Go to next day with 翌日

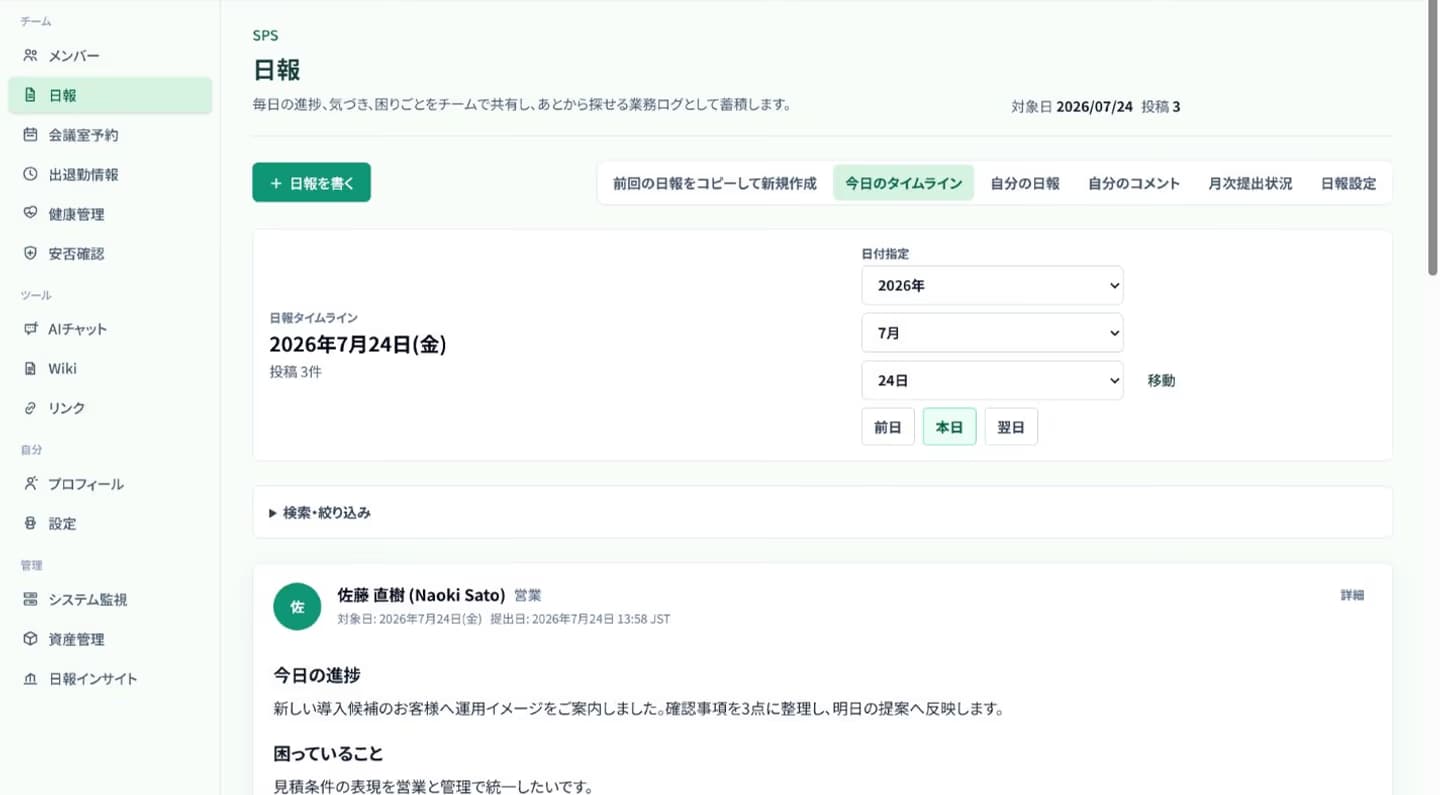(1011, 427)
